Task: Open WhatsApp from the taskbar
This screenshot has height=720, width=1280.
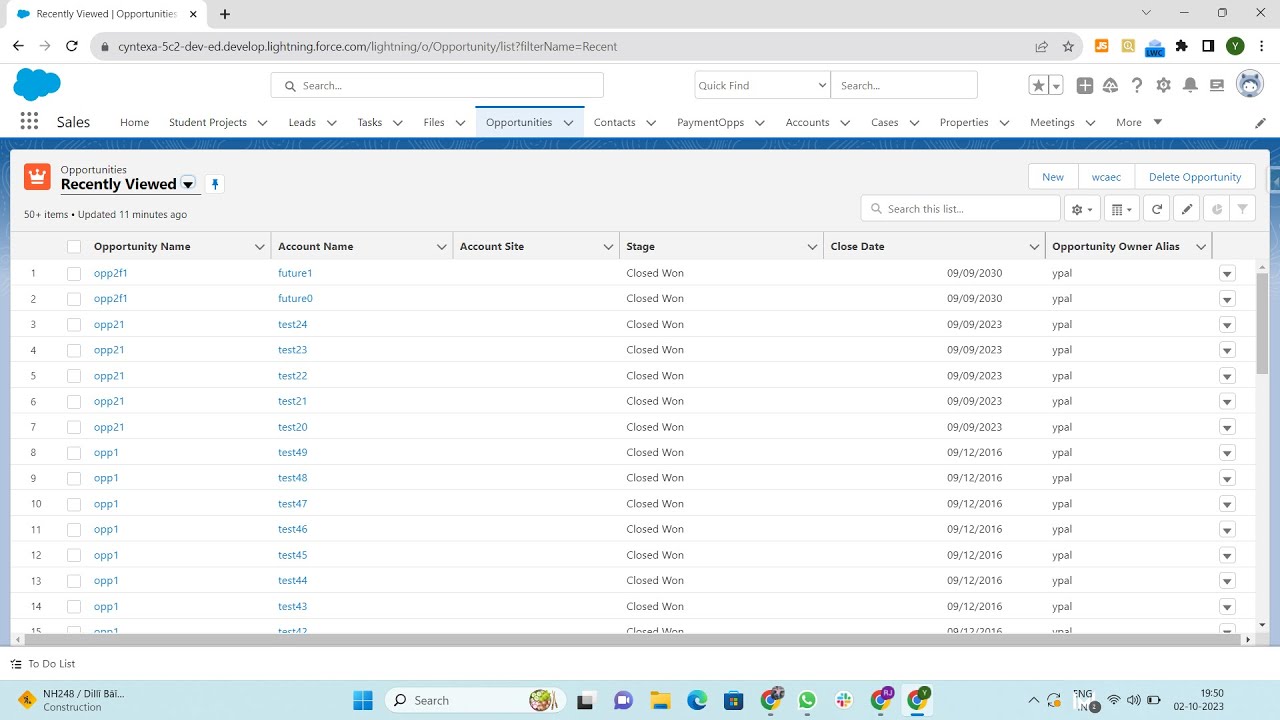Action: click(x=807, y=700)
